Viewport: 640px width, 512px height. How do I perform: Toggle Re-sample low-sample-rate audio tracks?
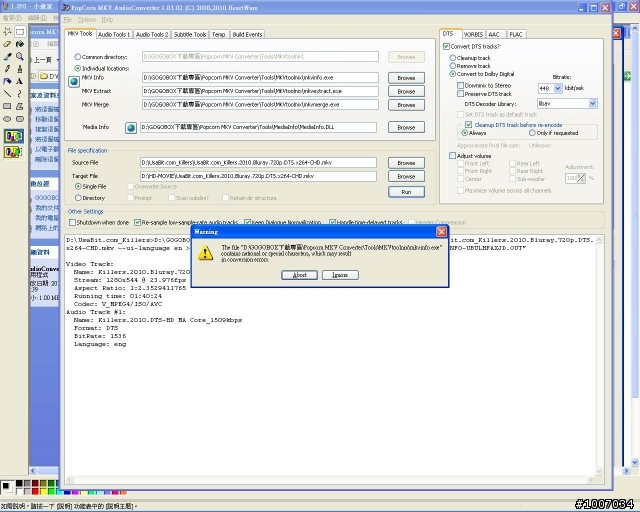click(x=138, y=223)
